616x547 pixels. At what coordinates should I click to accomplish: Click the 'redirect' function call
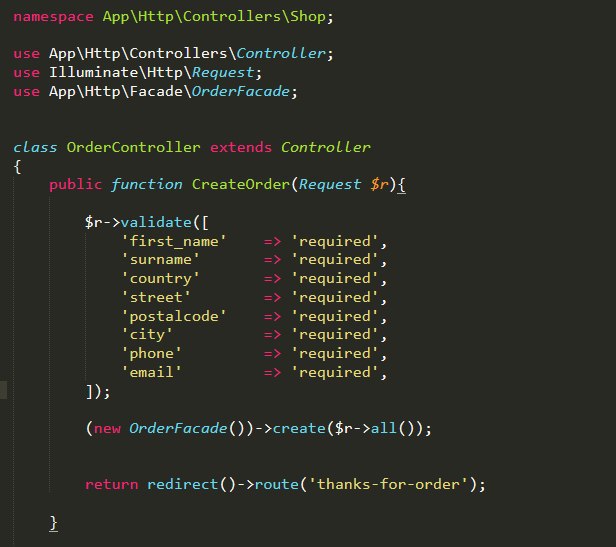click(x=183, y=485)
